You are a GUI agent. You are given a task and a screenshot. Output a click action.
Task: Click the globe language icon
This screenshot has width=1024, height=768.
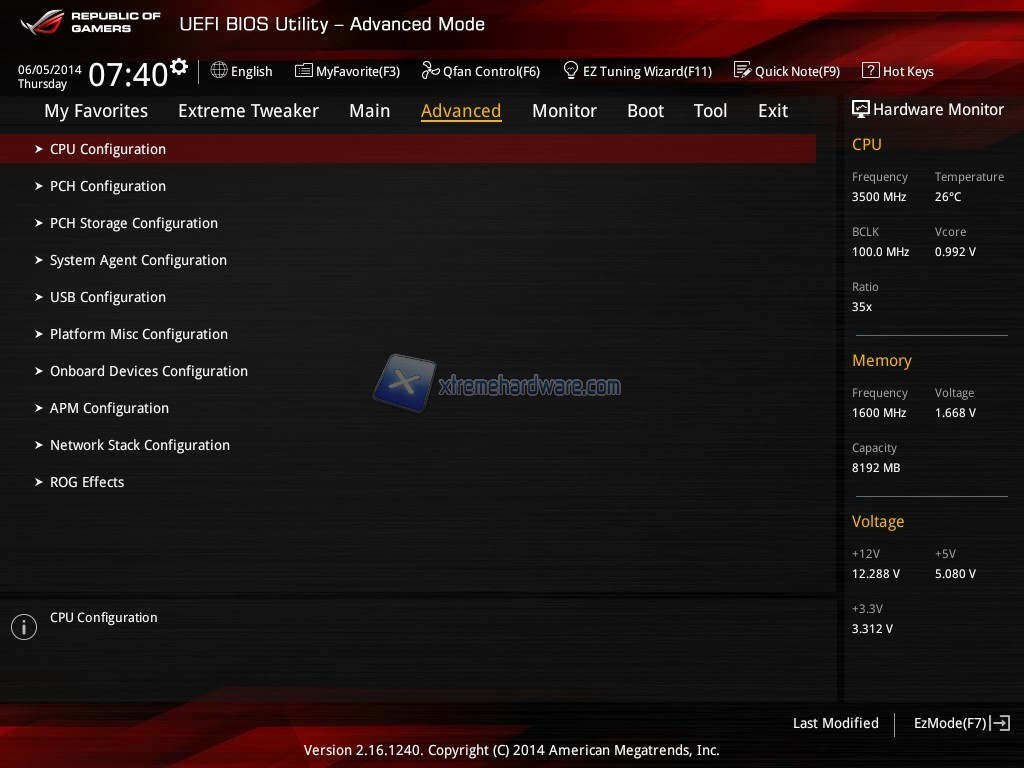(219, 71)
